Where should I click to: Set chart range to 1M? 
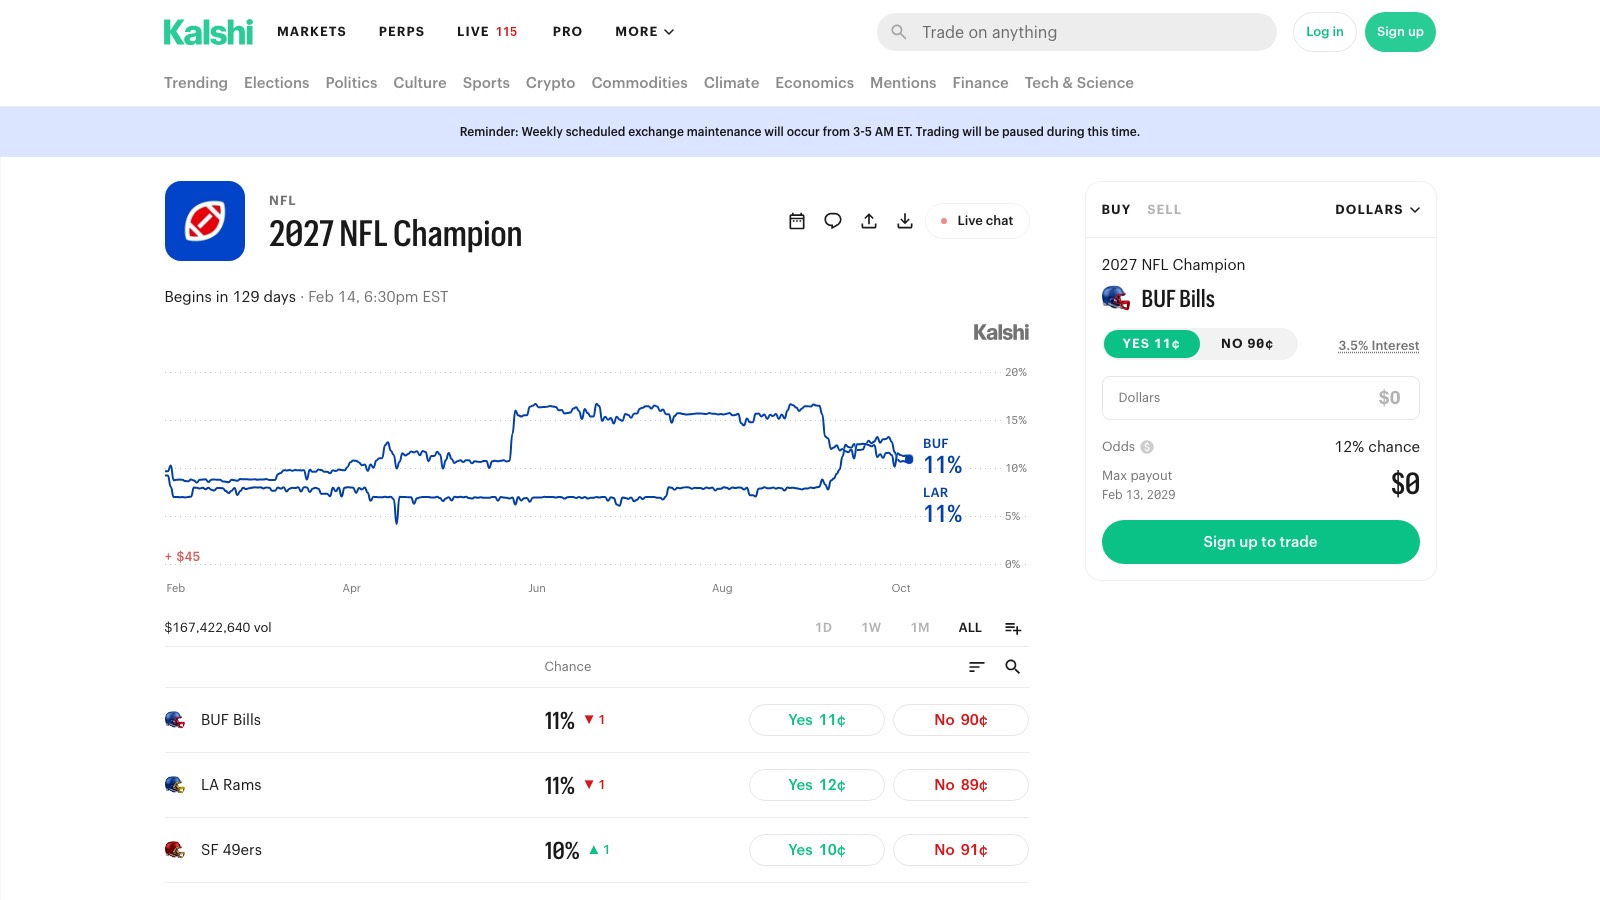tap(920, 628)
